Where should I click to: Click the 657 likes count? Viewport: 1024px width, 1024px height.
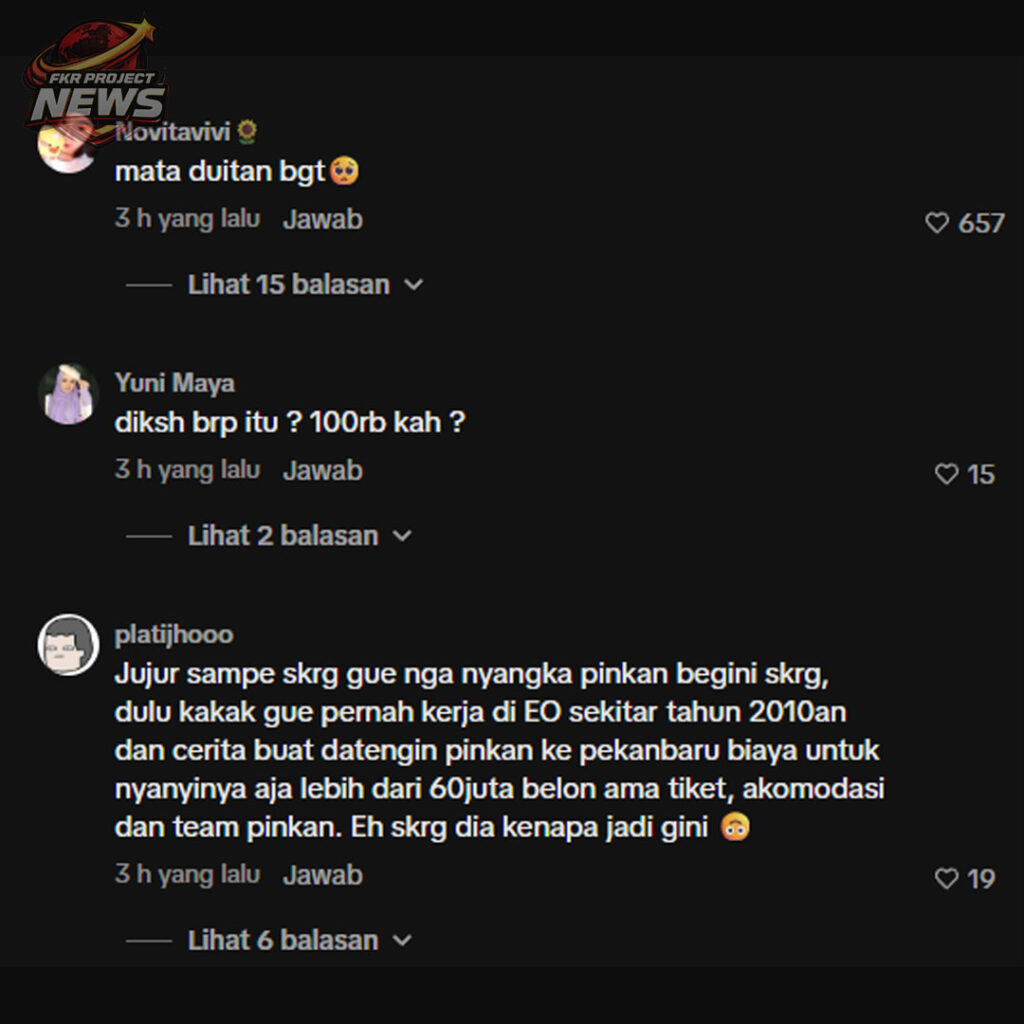pos(981,223)
